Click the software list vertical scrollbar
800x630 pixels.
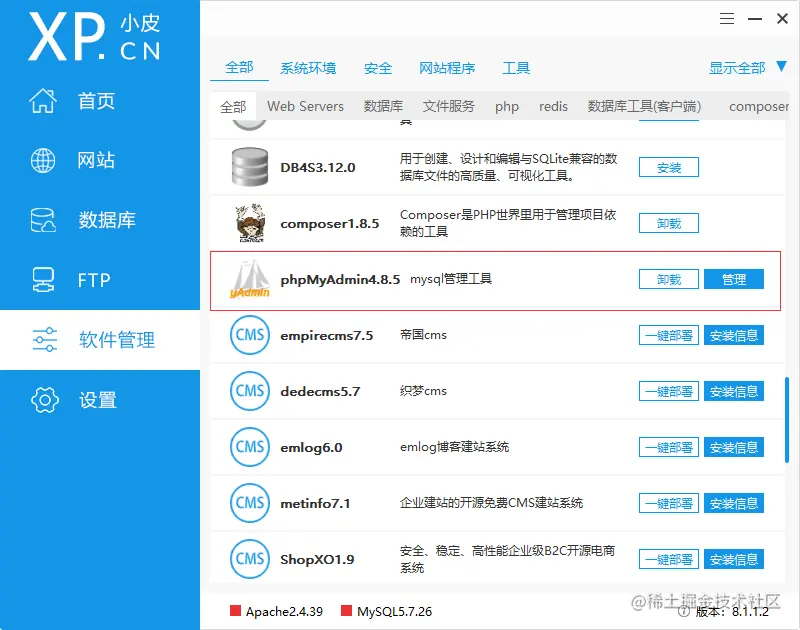[x=787, y=420]
